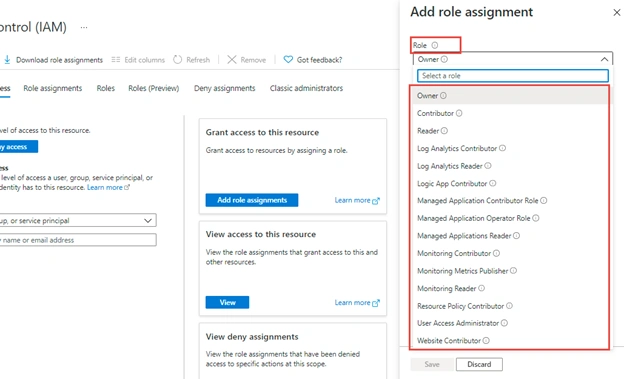Pick Resource Policy Contributor role
Screen dimensions: 624x379
(511, 306)
